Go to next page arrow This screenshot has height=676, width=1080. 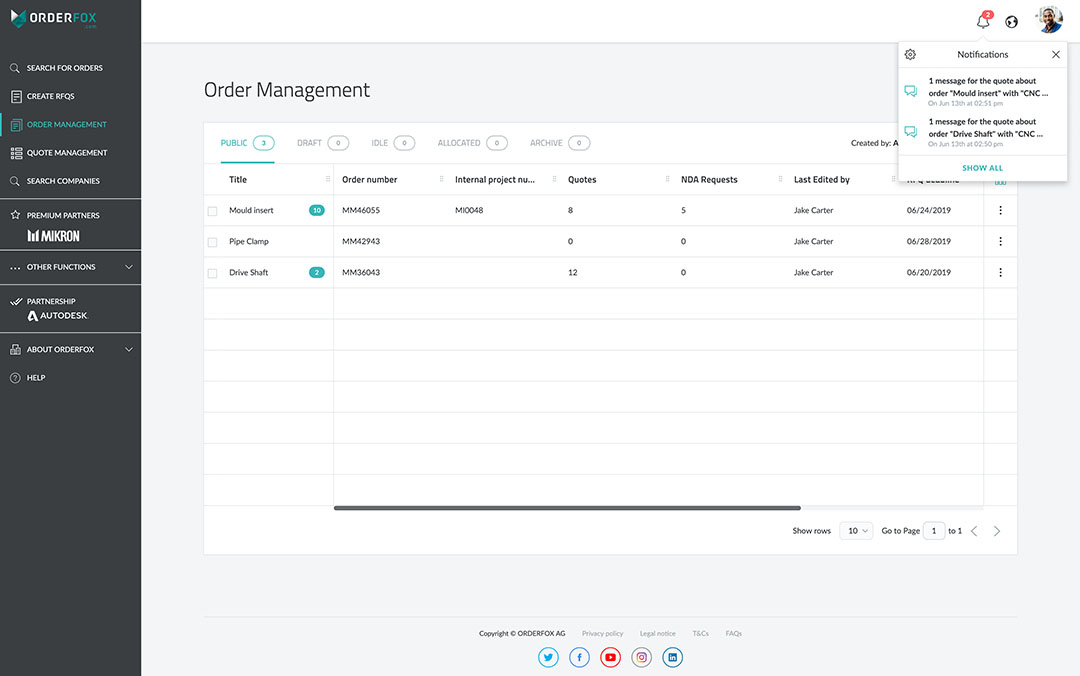coord(997,531)
